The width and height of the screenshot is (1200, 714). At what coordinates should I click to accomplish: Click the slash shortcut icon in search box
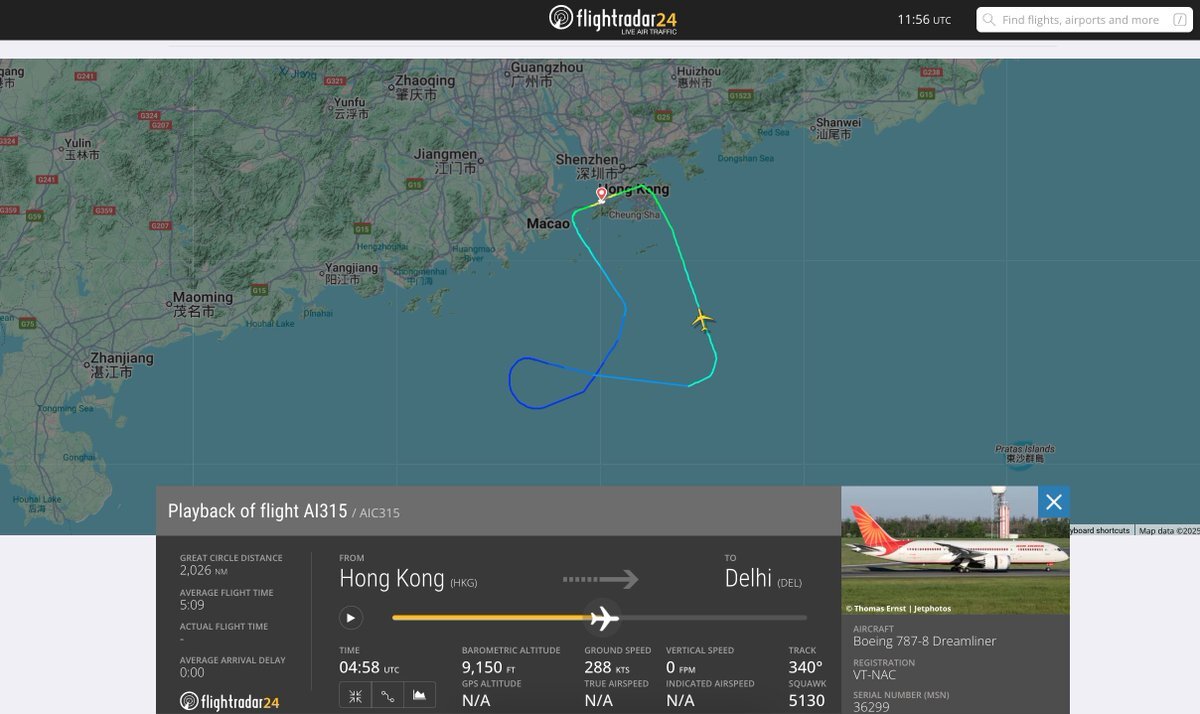click(x=1179, y=20)
